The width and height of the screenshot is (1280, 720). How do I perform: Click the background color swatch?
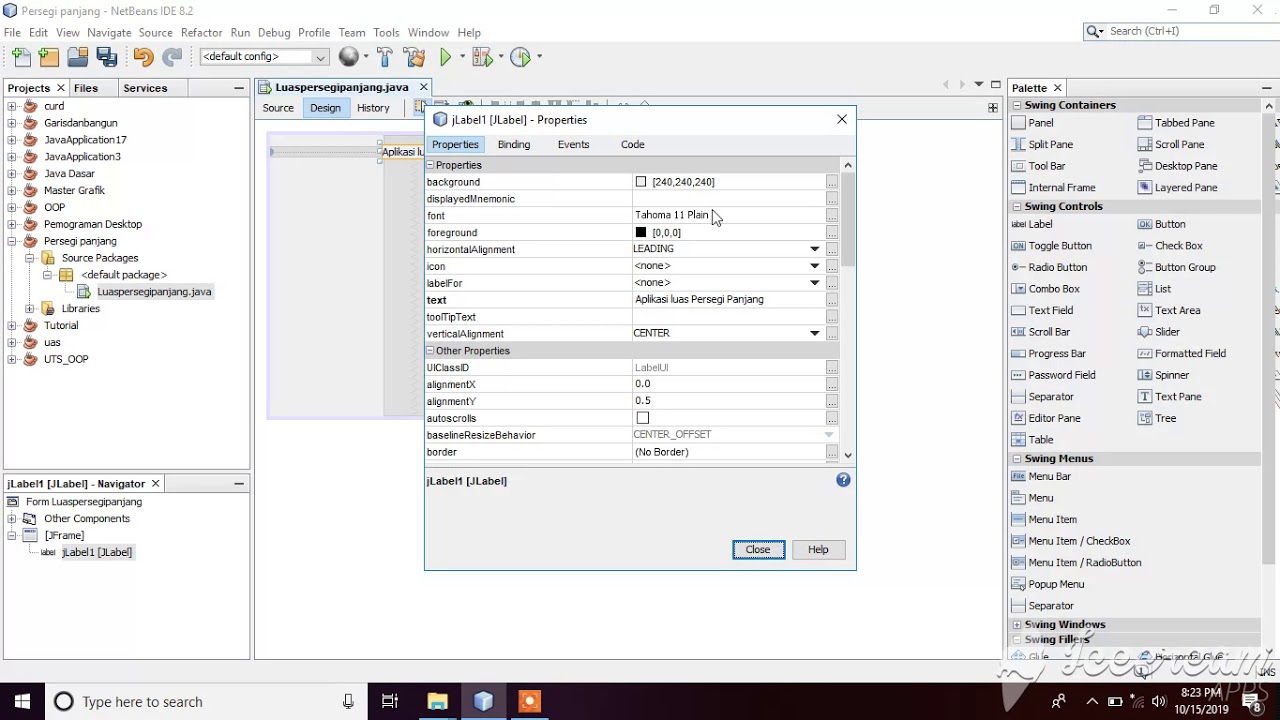click(x=641, y=182)
